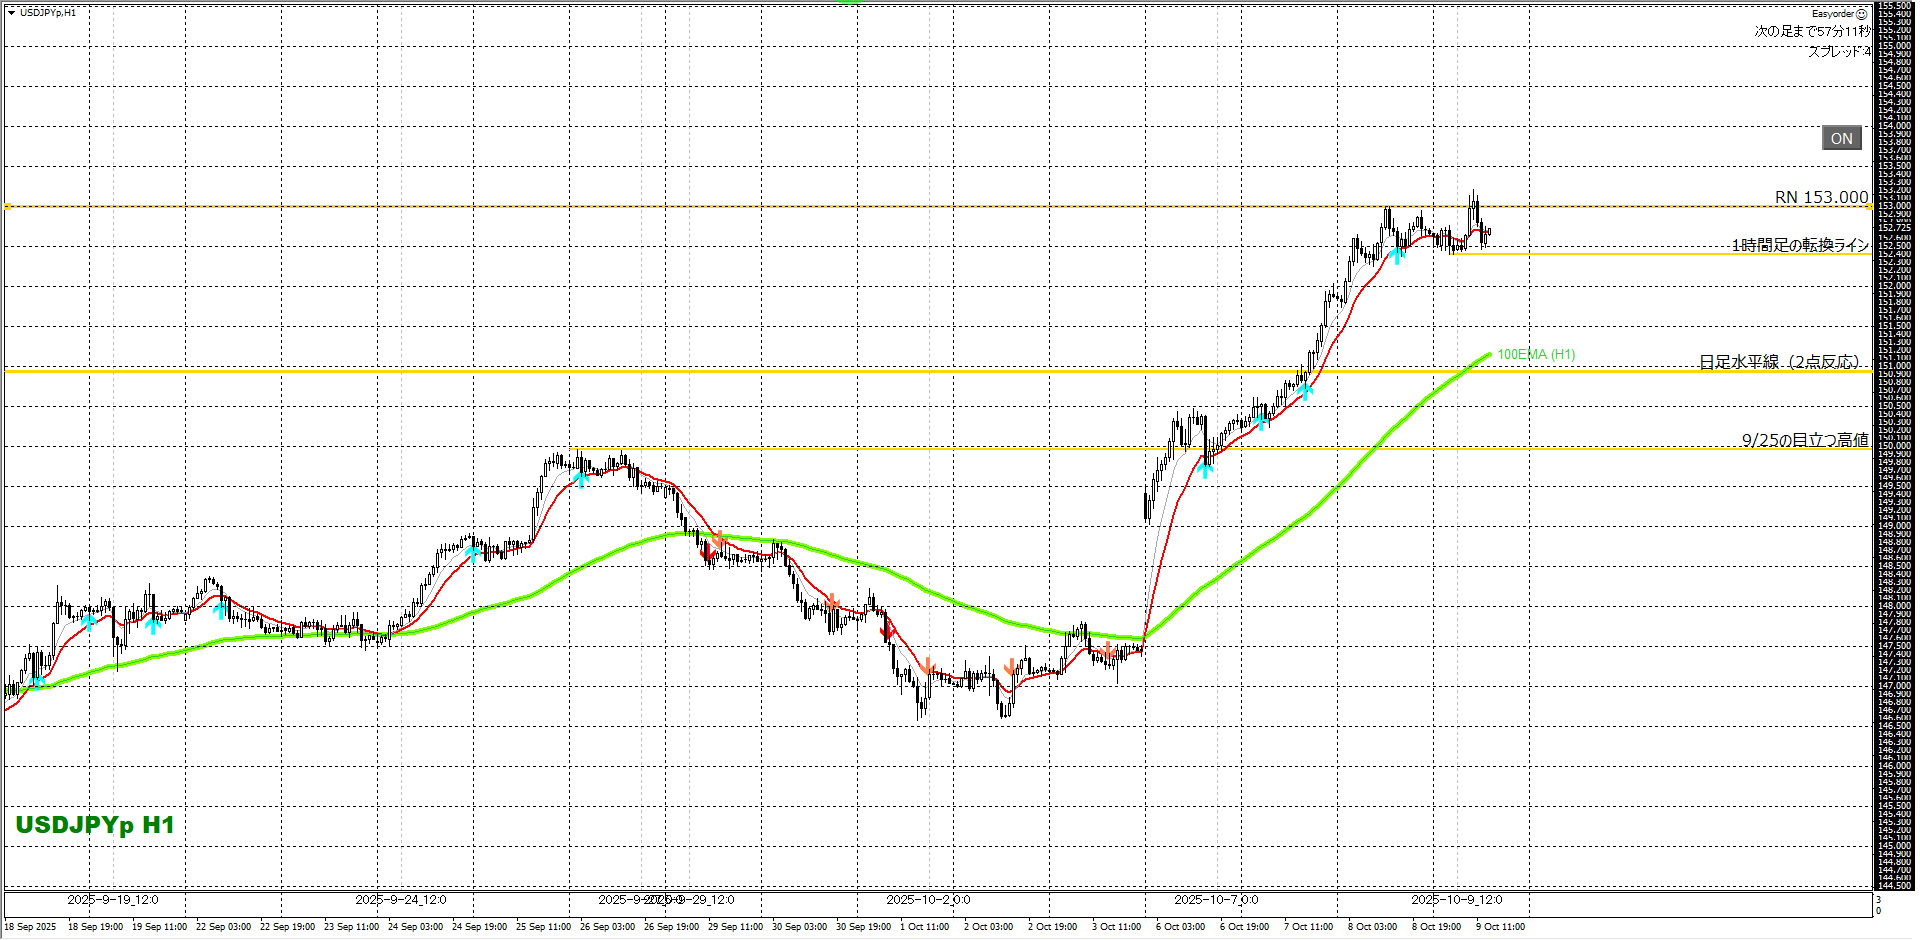Image resolution: width=1920 pixels, height=940 pixels.
Task: Toggle the ON button
Action: tap(1841, 139)
